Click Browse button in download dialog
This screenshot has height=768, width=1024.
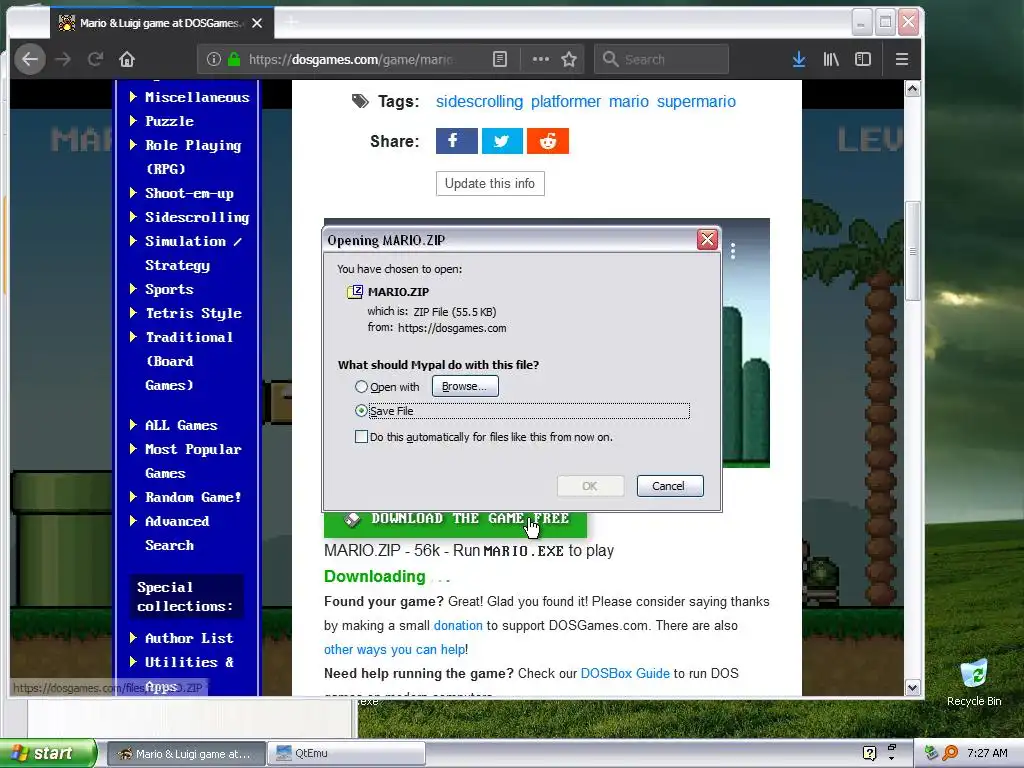click(x=465, y=386)
